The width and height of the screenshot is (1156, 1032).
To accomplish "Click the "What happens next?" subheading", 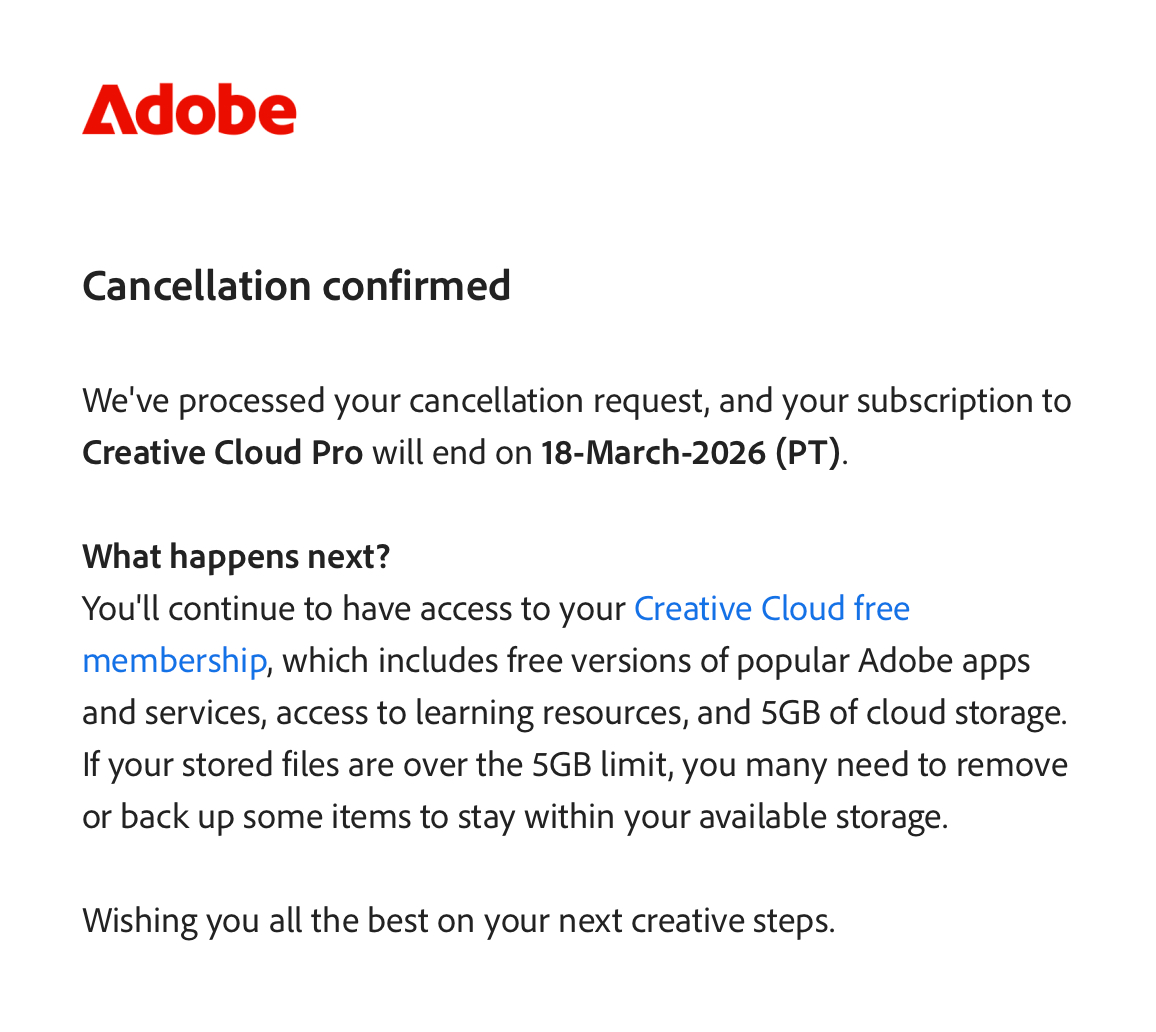I will pos(236,556).
